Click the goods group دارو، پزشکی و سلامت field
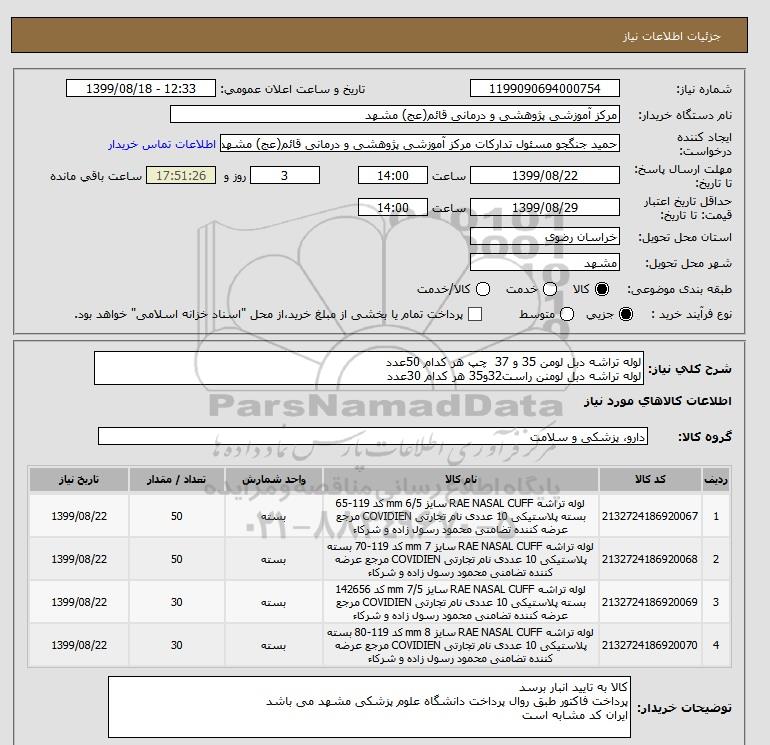 point(373,436)
